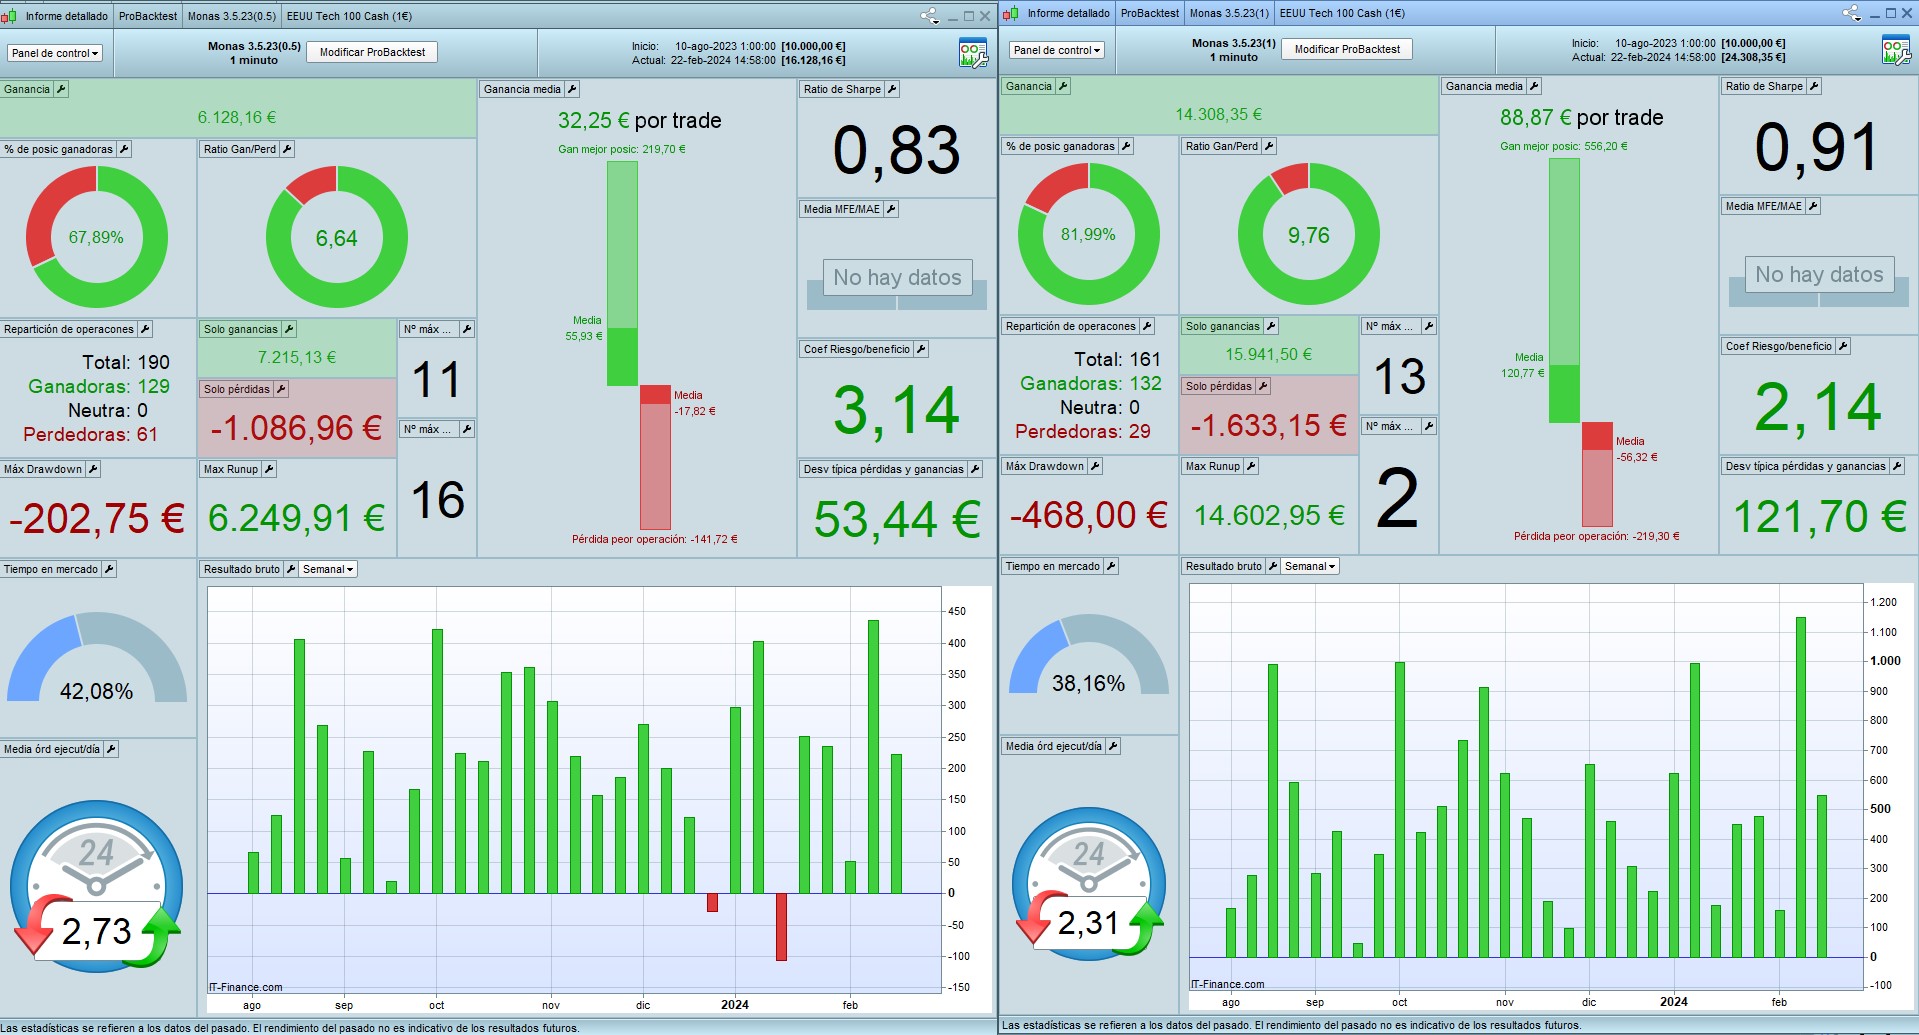Select ProBacktest tab in Monas 3.5.23(0.5) window

pyautogui.click(x=148, y=16)
